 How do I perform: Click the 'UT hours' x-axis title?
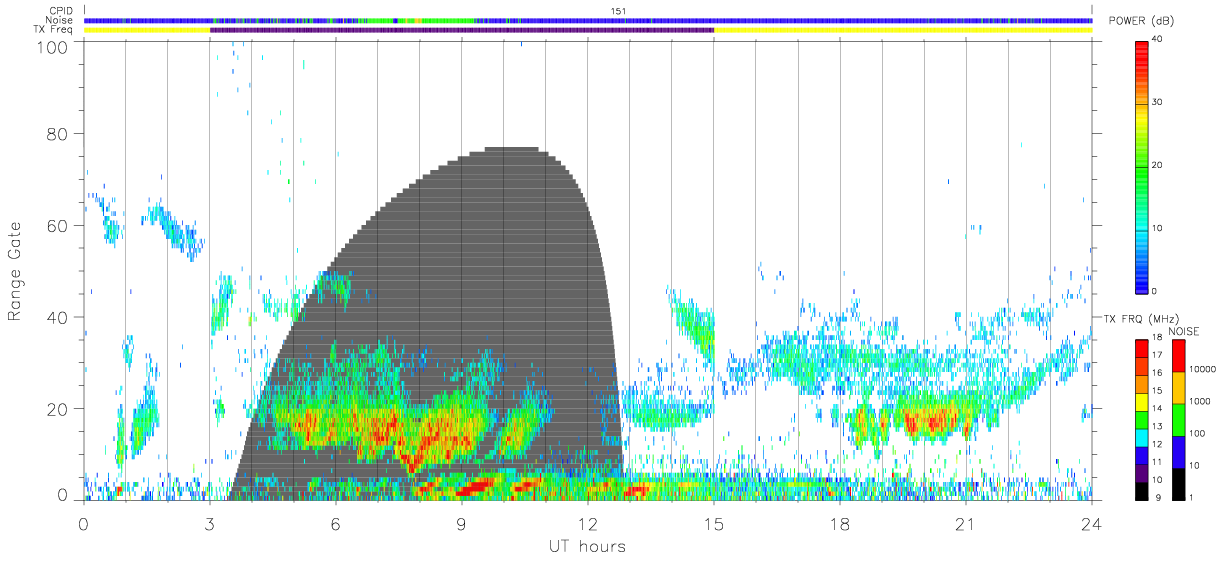(586, 546)
